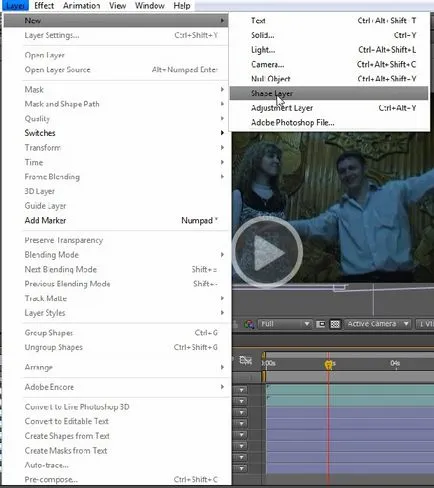Open the Effect menu
The width and height of the screenshot is (434, 488).
tap(44, 6)
